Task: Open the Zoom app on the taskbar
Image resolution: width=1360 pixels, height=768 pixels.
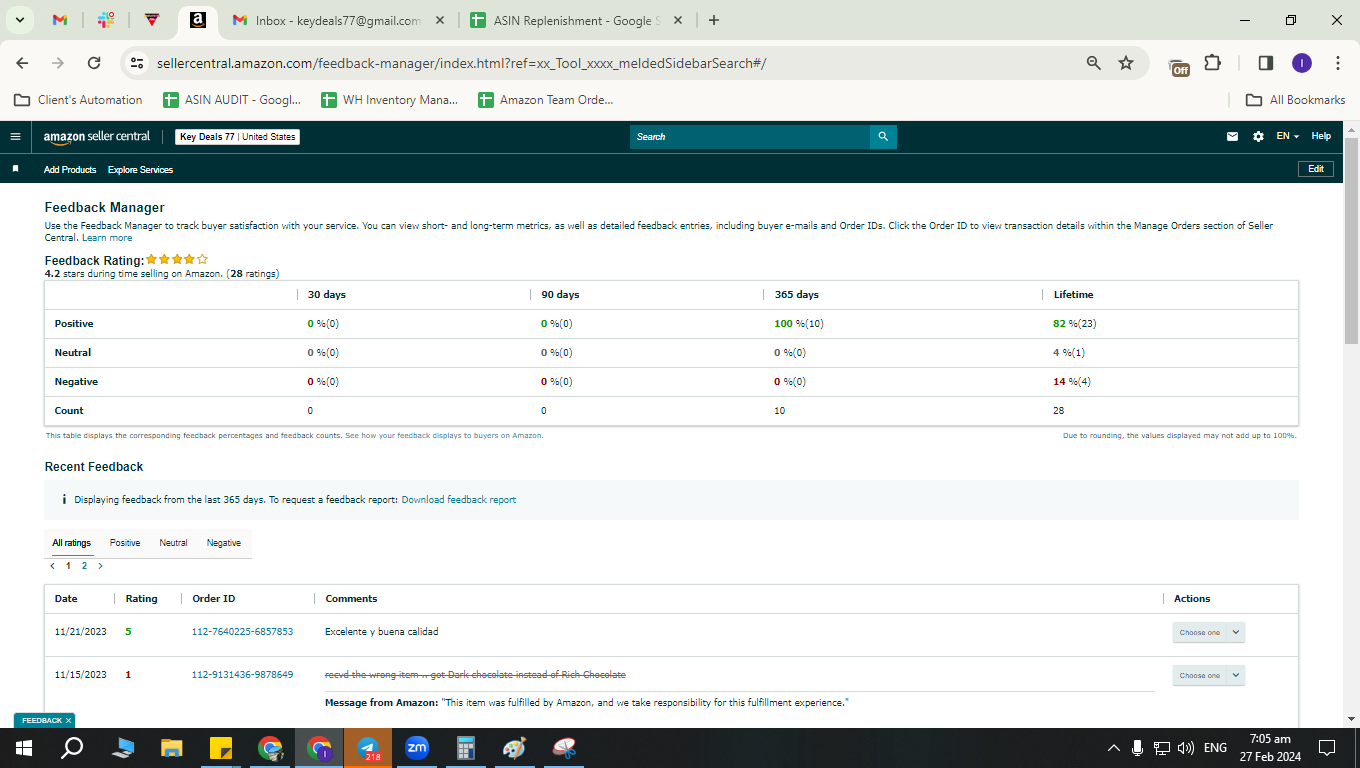Action: pos(417,748)
